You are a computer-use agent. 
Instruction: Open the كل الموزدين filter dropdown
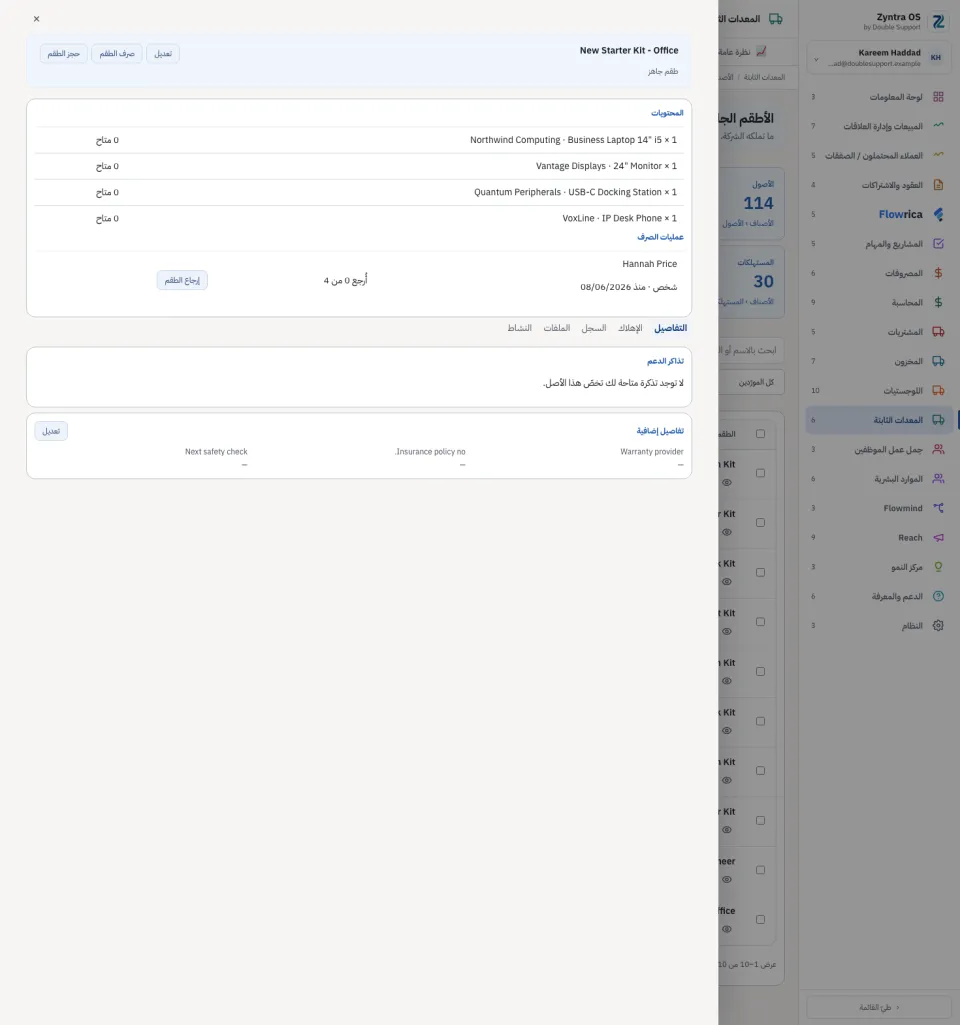point(752,382)
